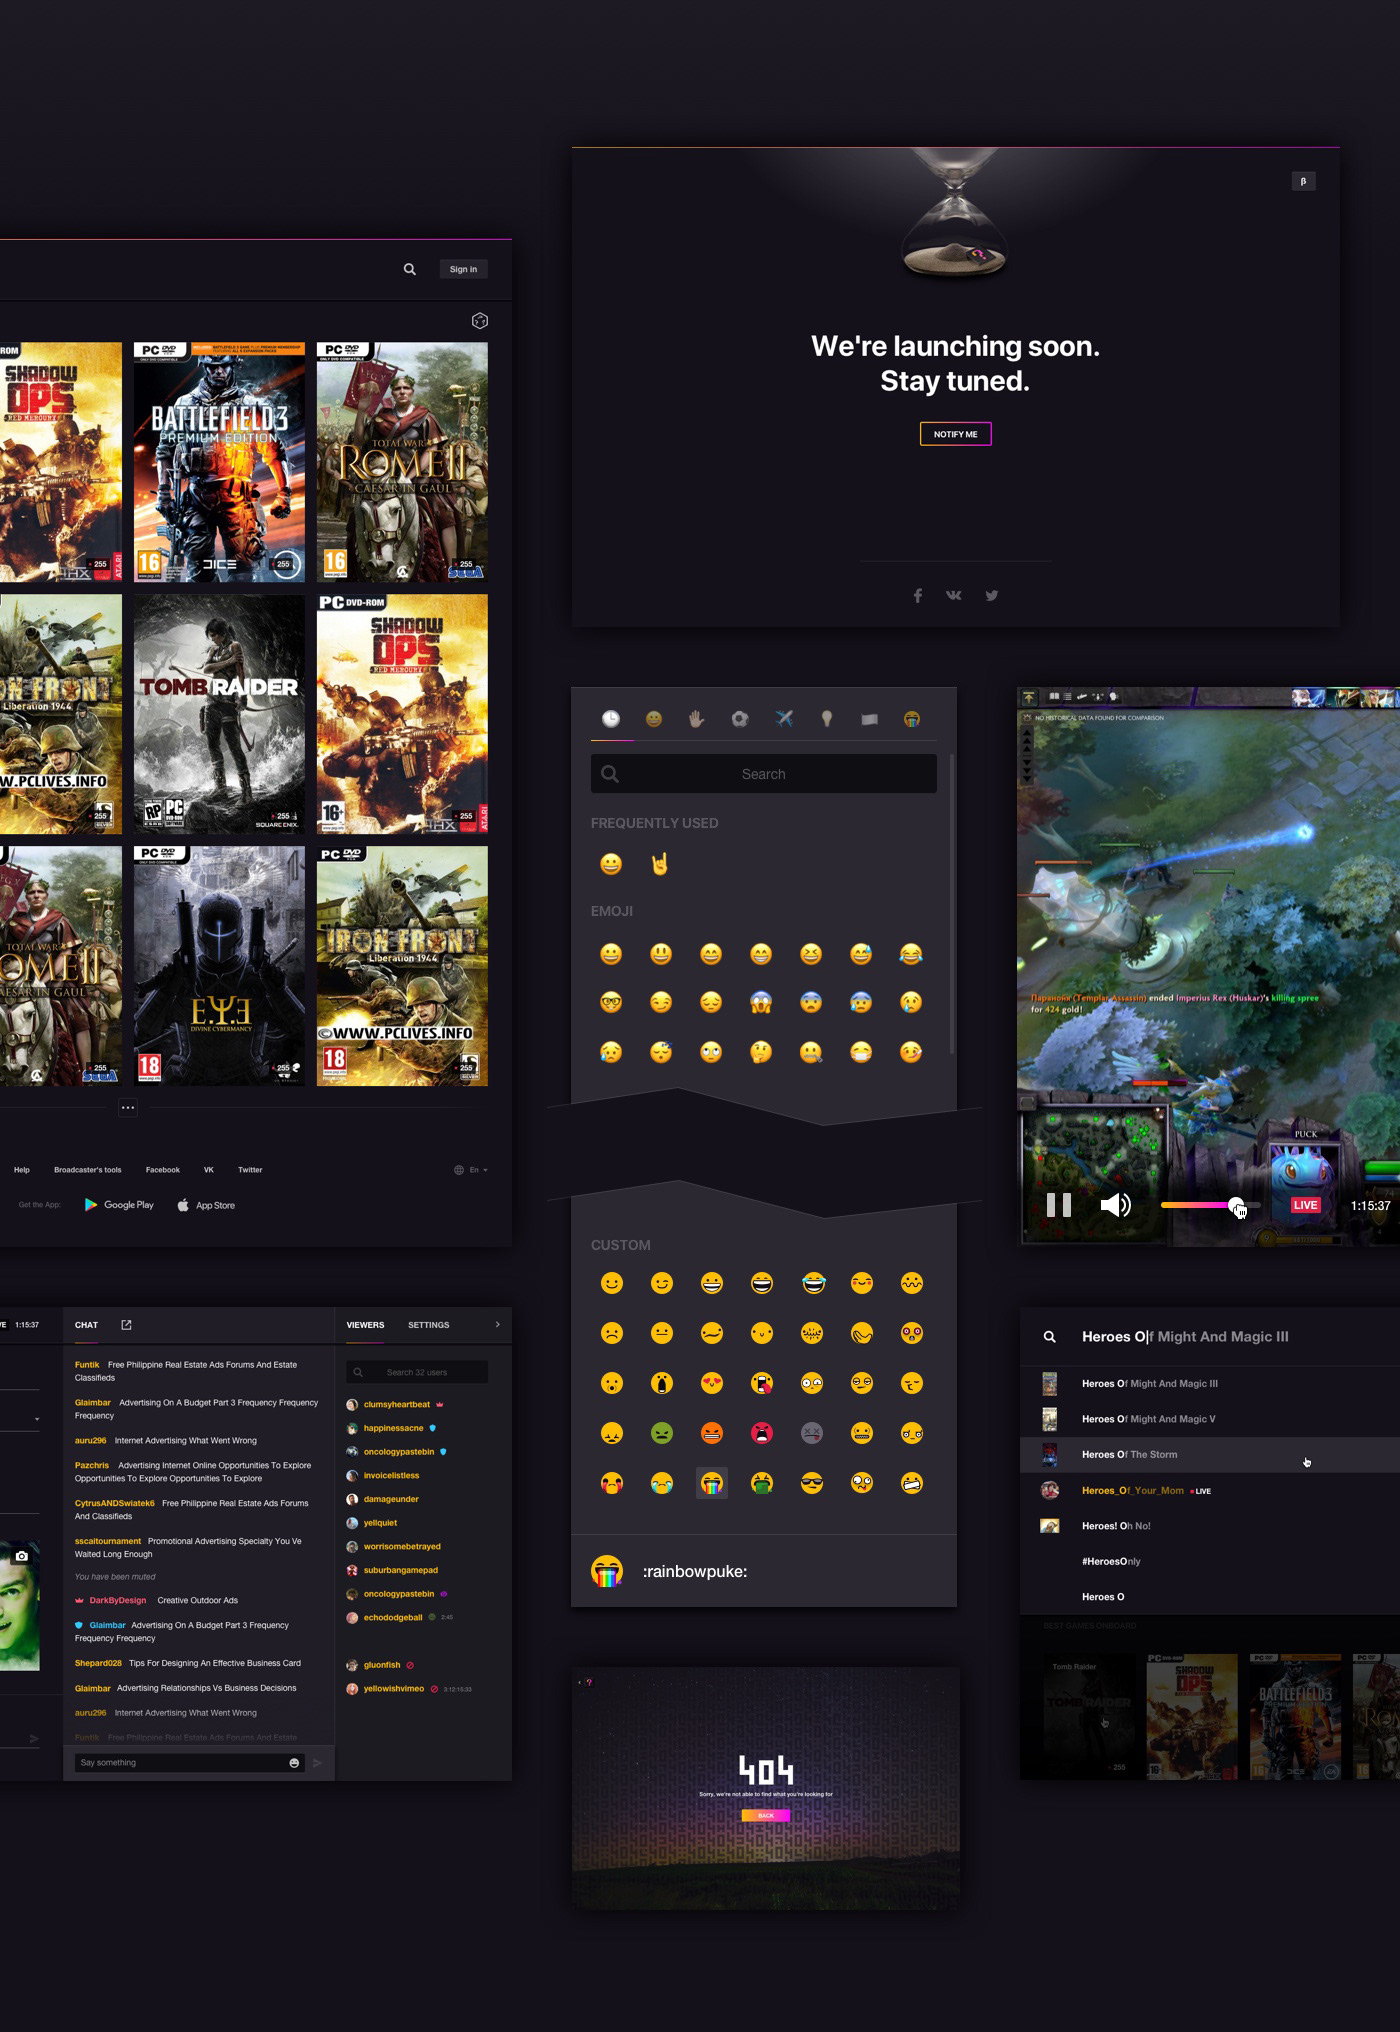Send chat message with arrow icon

point(317,1763)
